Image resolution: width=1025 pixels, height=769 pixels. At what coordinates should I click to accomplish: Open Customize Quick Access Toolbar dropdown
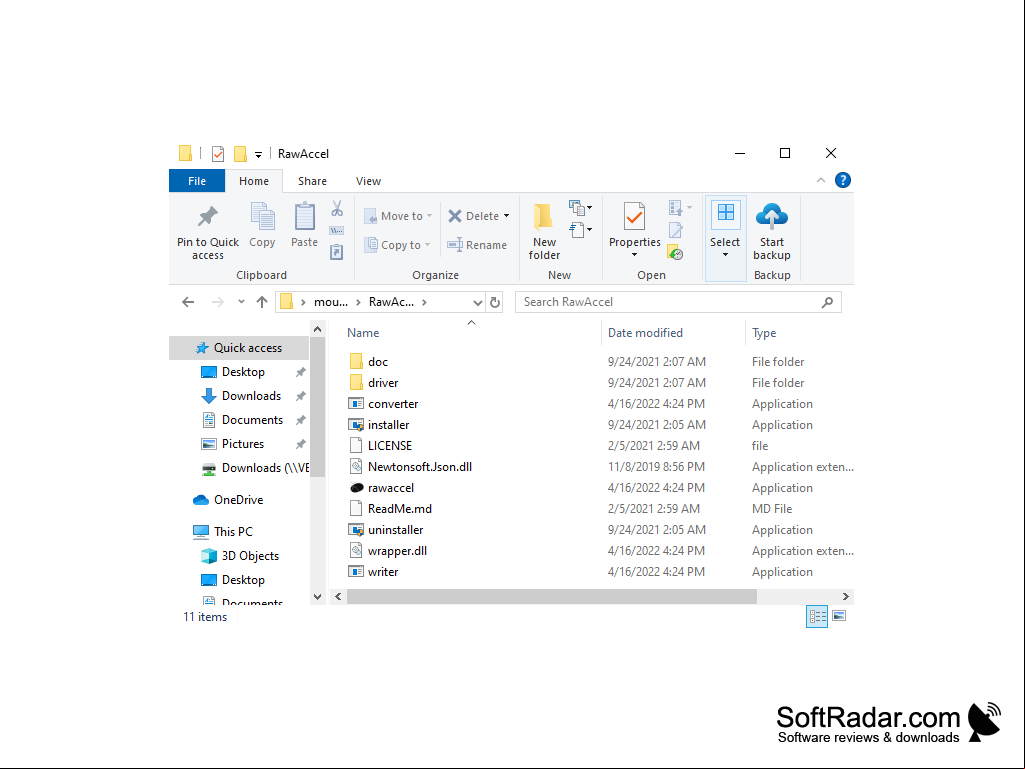(258, 154)
